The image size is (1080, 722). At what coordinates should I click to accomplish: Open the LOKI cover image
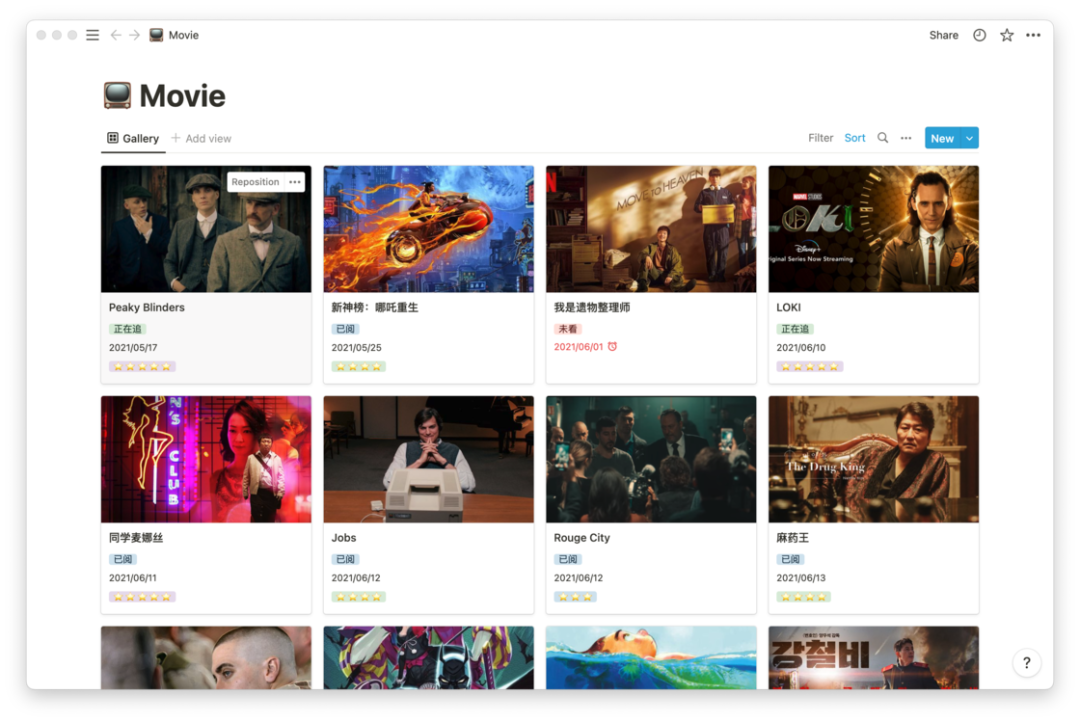tap(873, 229)
